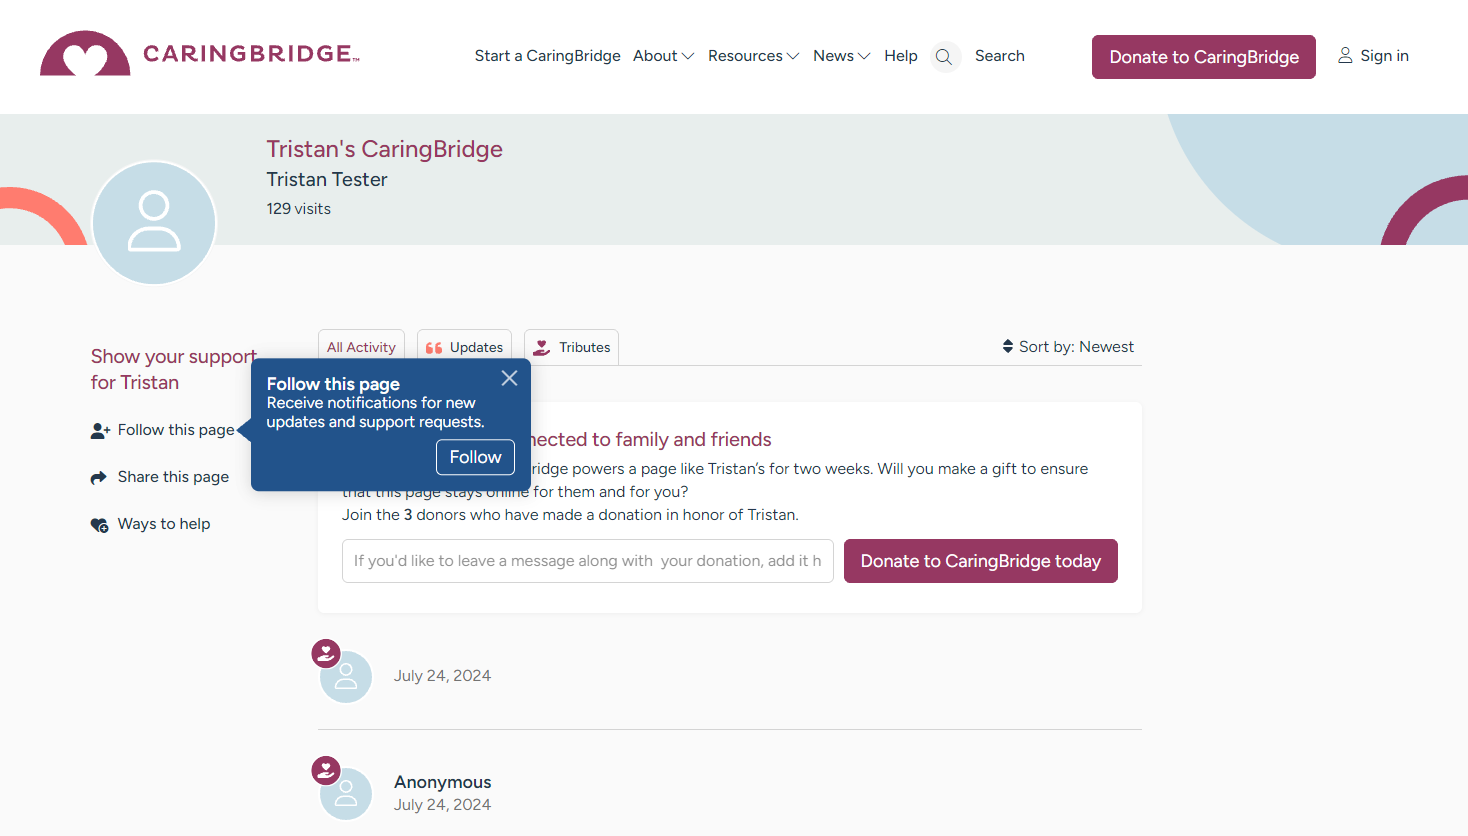Open the Start a CaringBridge link
This screenshot has width=1468, height=836.
coord(547,56)
